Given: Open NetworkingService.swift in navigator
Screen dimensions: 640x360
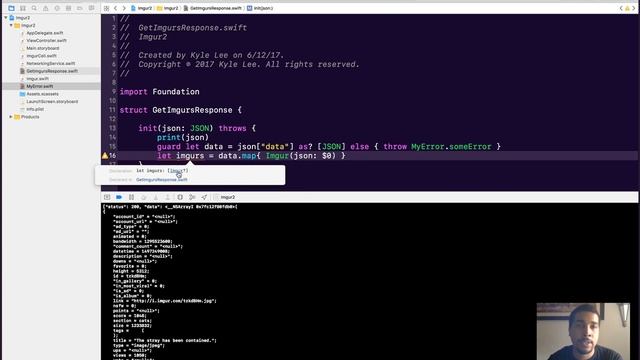Looking at the screenshot, I should [x=51, y=63].
